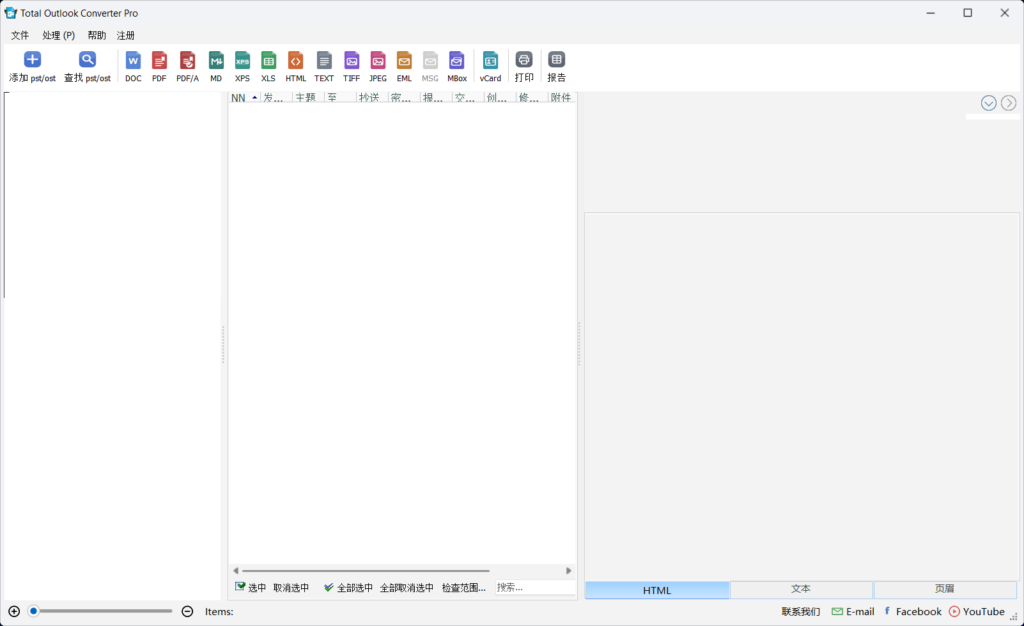Click the 打印 print icon

[524, 67]
